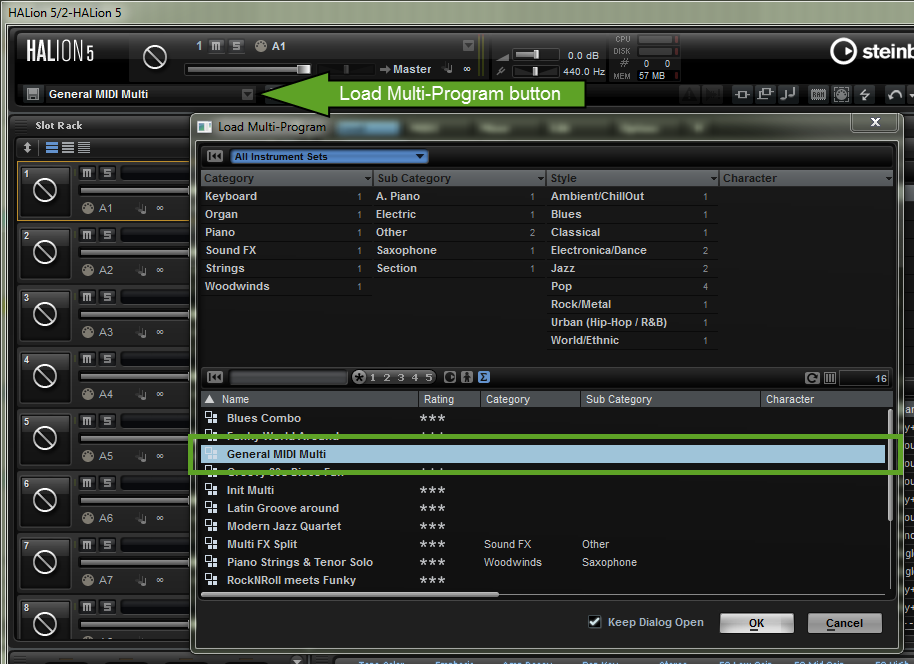Close the Load Multi-Program dialog

point(875,121)
